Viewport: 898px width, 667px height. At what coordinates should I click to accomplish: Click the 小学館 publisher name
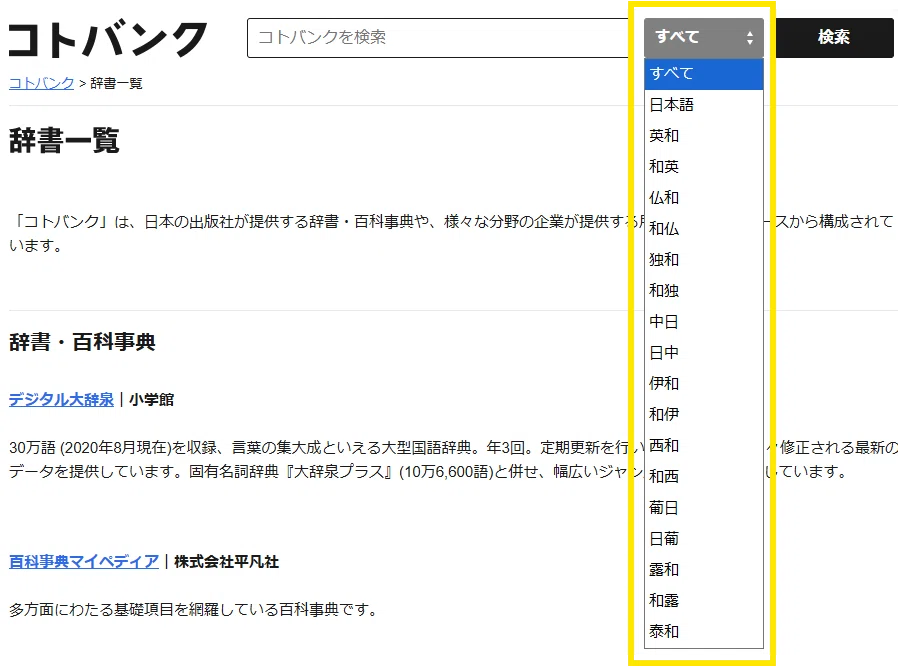pyautogui.click(x=151, y=400)
